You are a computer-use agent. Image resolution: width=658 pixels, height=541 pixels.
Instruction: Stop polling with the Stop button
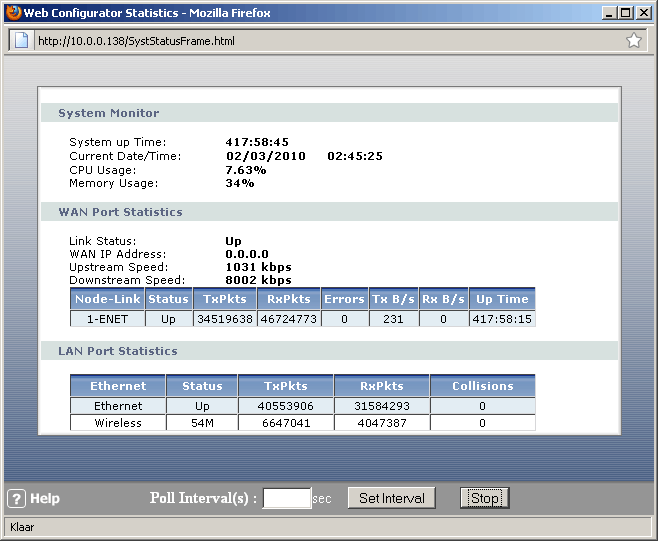pos(485,498)
